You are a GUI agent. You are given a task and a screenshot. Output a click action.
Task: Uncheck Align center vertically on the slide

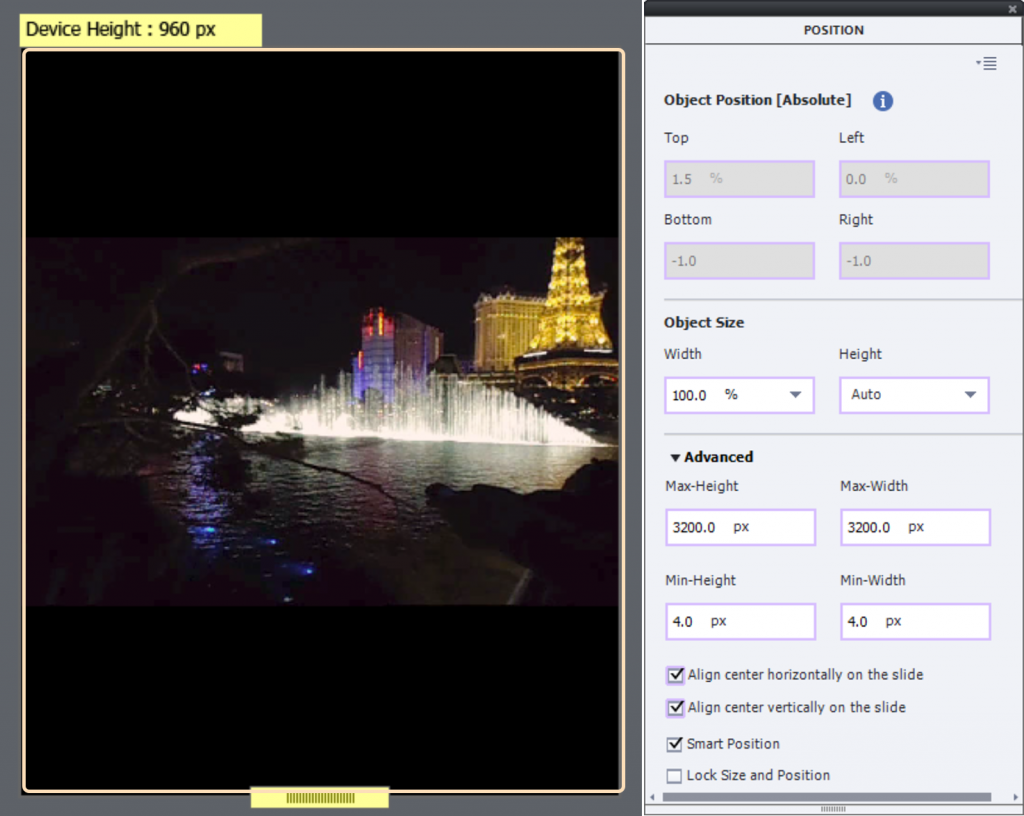click(x=676, y=708)
